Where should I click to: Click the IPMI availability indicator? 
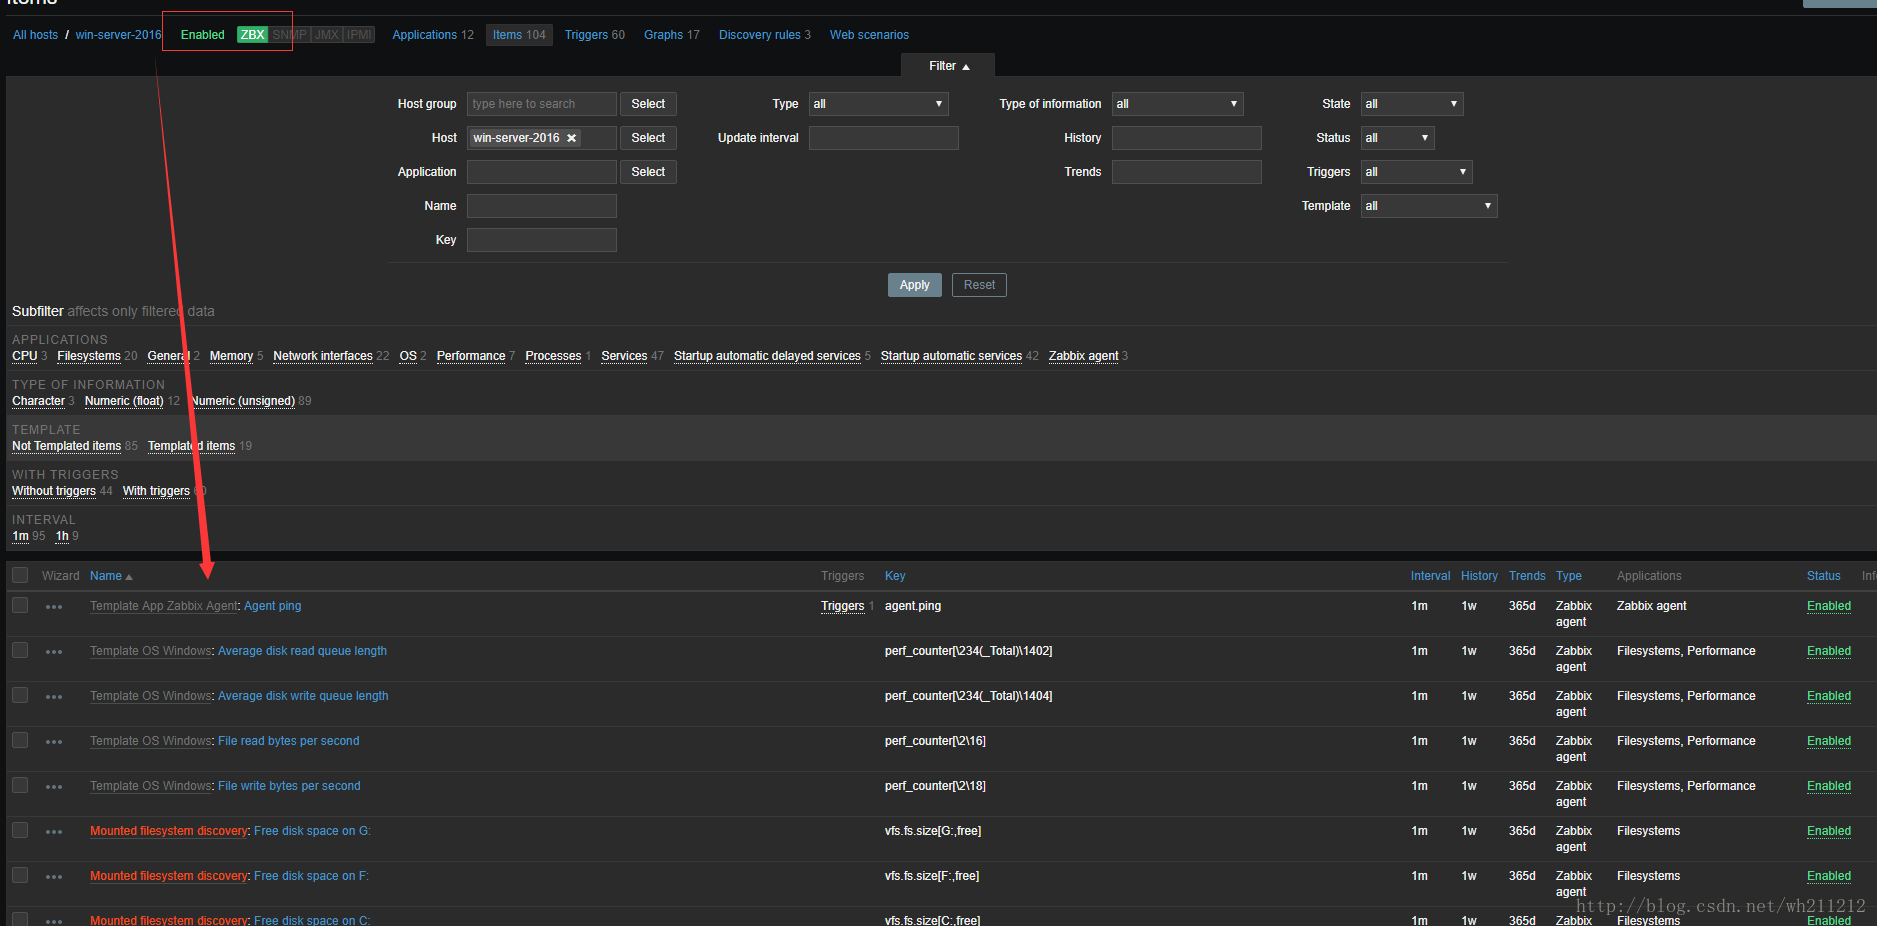click(357, 34)
